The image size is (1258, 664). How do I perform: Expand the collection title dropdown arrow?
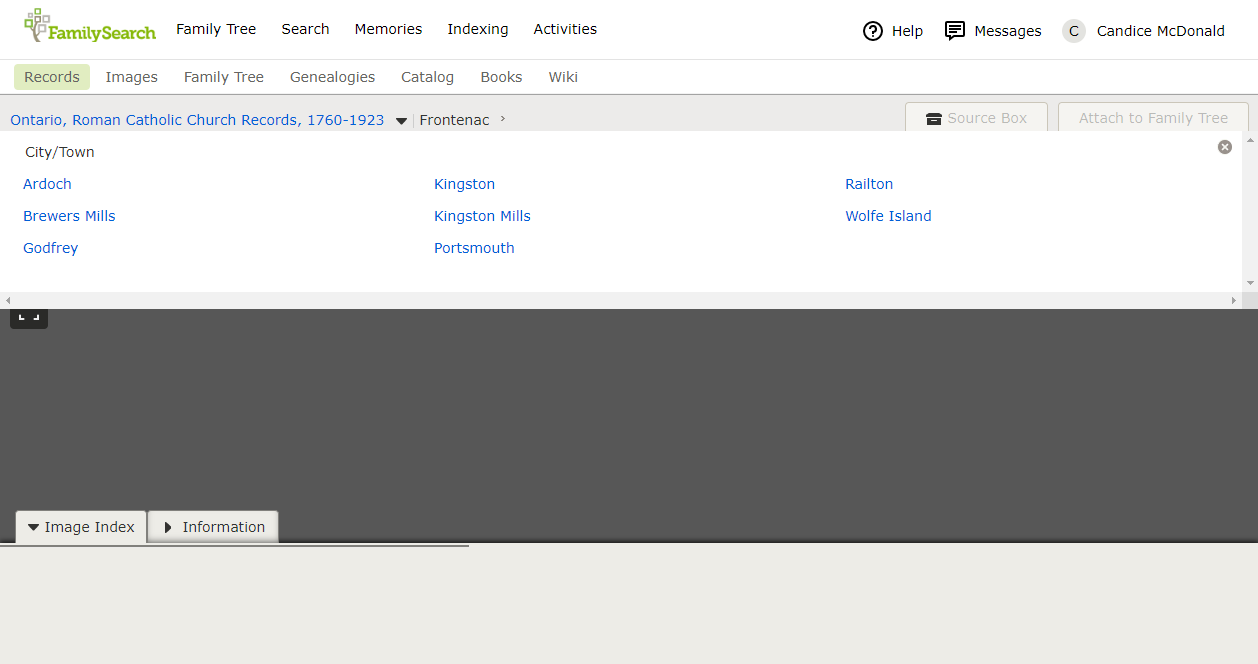coord(401,121)
